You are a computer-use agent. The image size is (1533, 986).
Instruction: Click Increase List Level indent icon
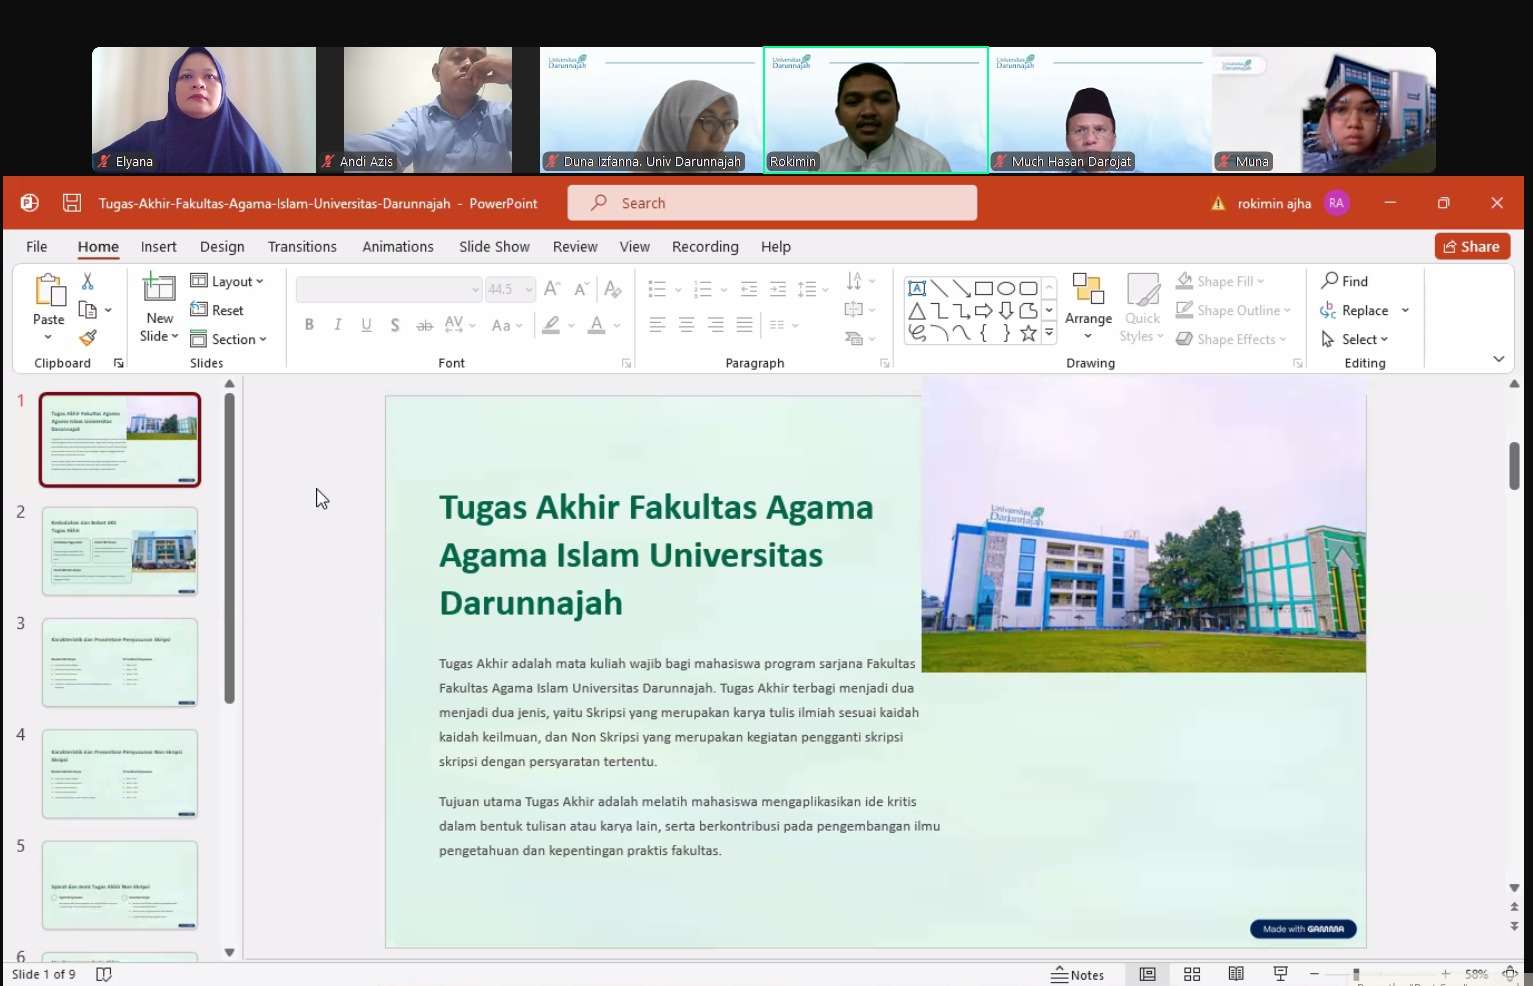click(778, 289)
